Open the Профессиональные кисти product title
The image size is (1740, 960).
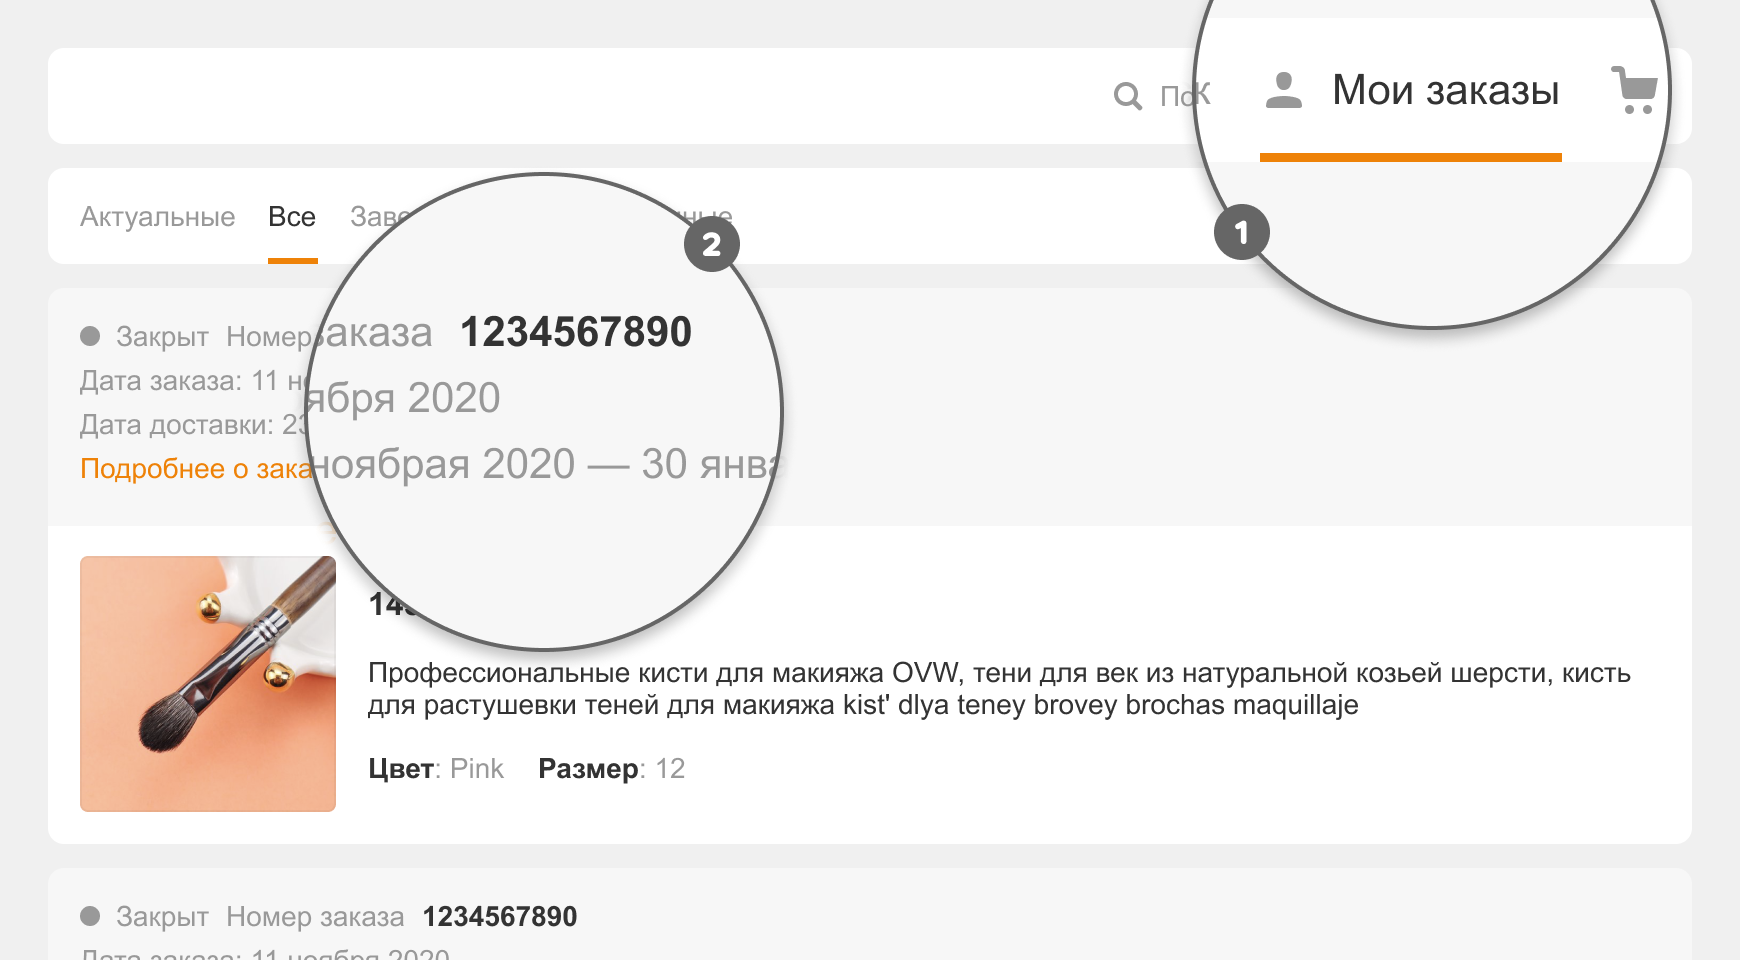998,688
